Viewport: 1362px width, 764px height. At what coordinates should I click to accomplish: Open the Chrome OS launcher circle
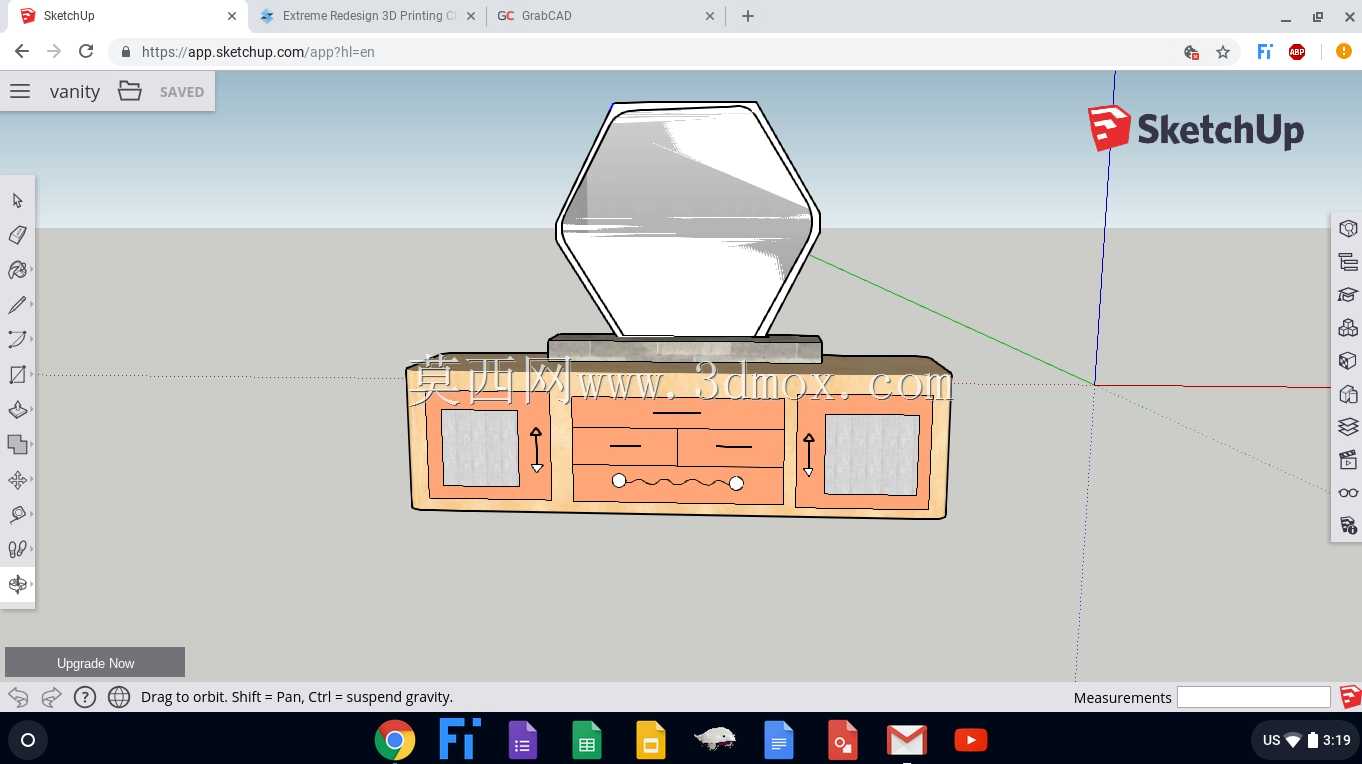(28, 740)
